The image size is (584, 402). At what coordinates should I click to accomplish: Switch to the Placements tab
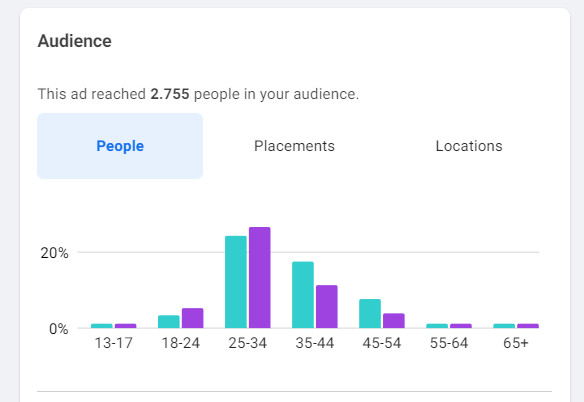click(x=294, y=146)
